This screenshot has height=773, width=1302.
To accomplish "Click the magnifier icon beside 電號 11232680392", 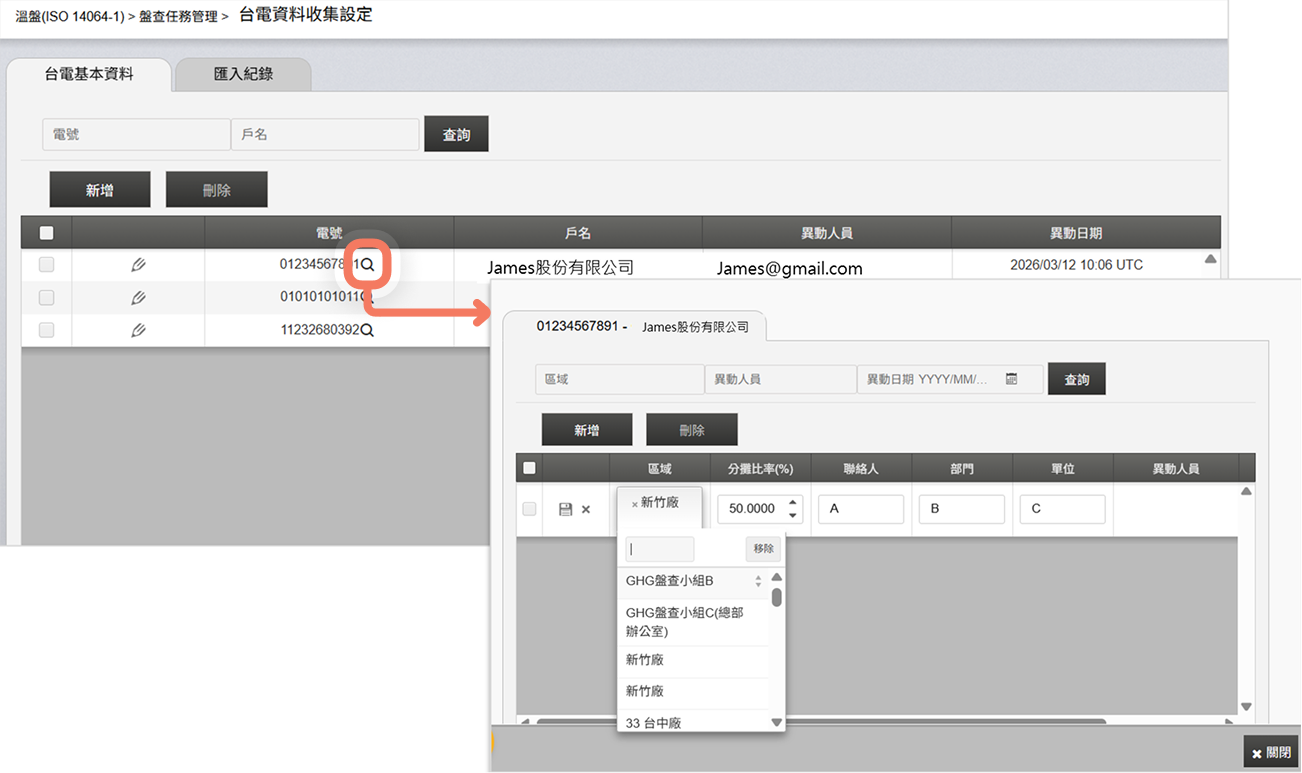I will click(x=367, y=330).
